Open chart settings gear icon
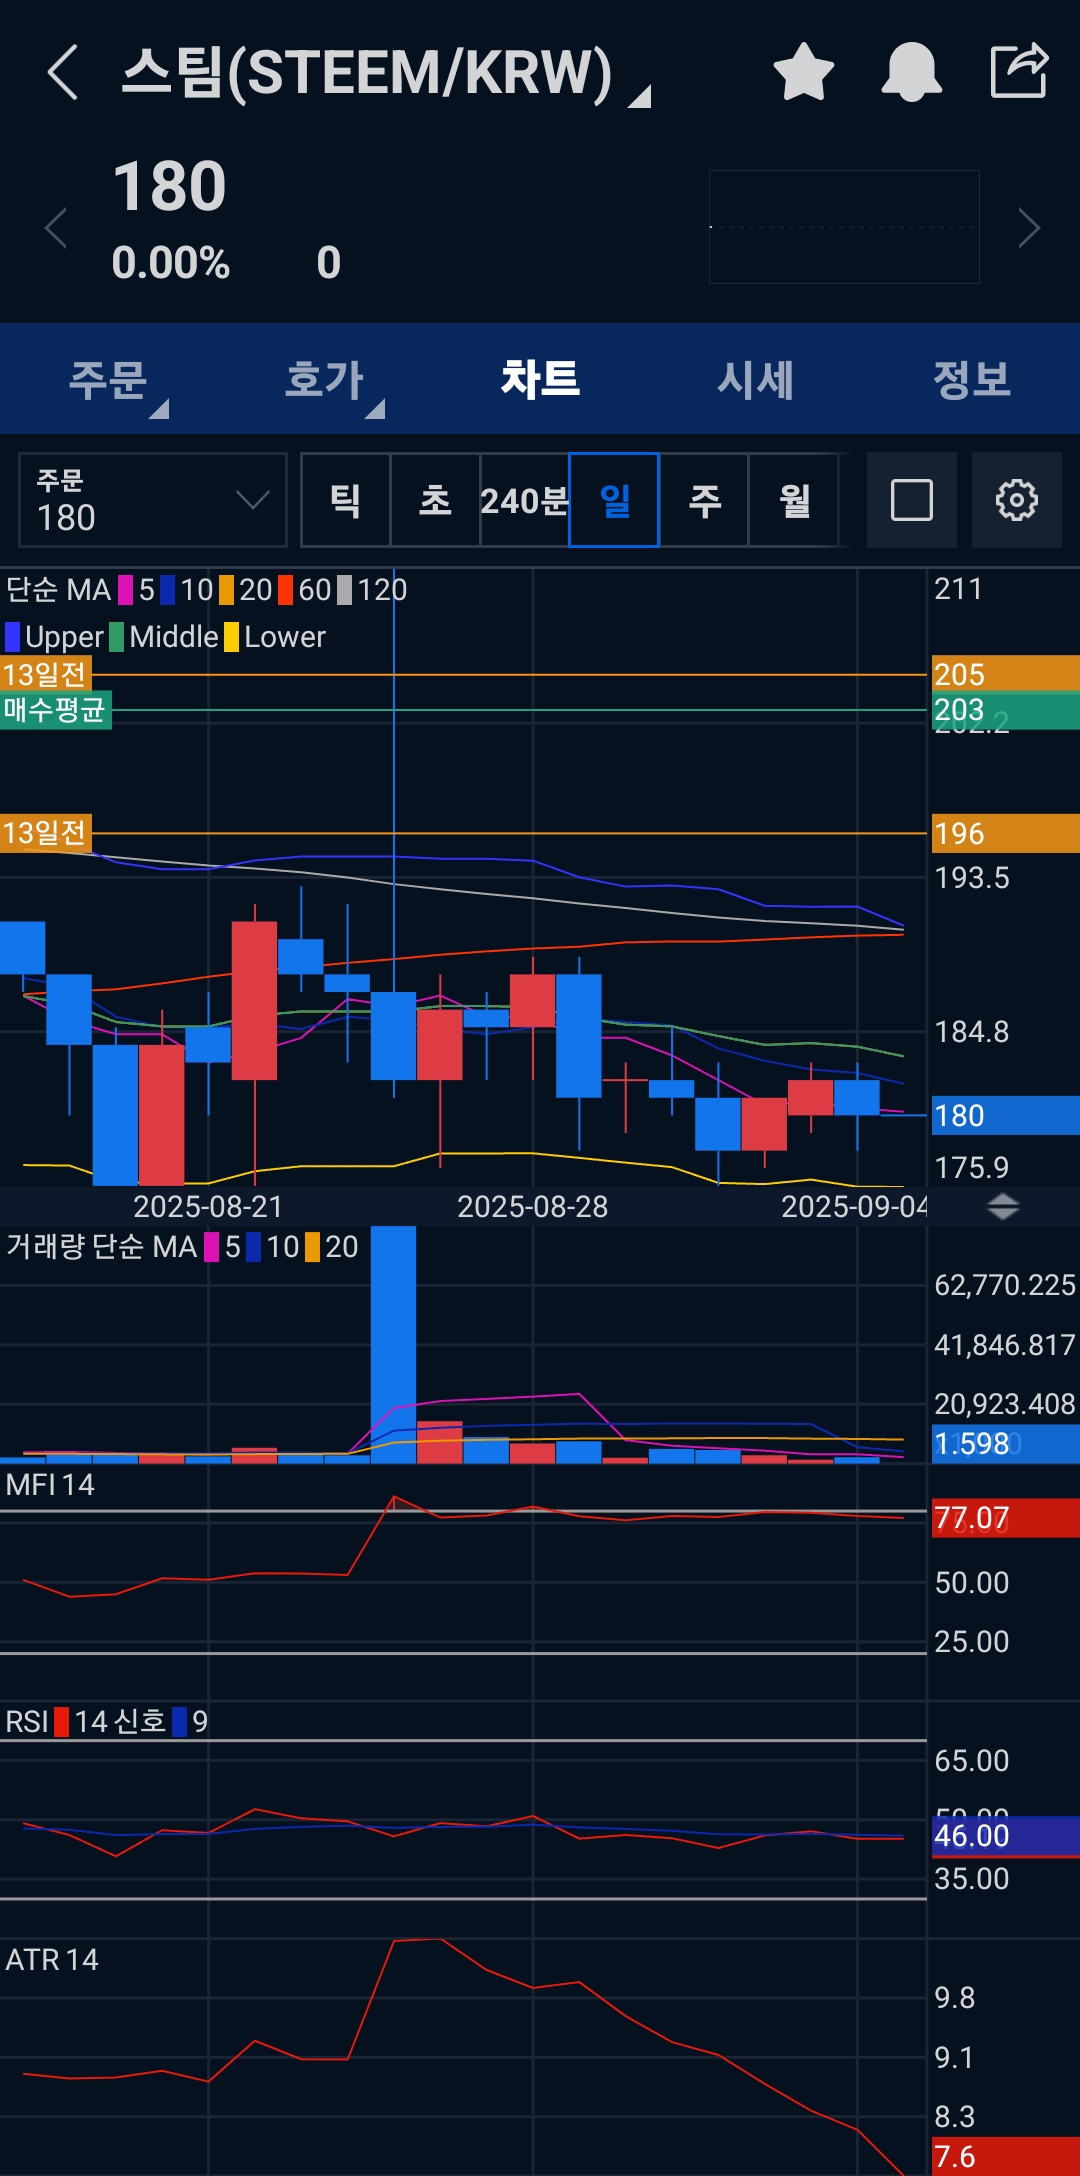This screenshot has height=2176, width=1080. (x=1017, y=500)
